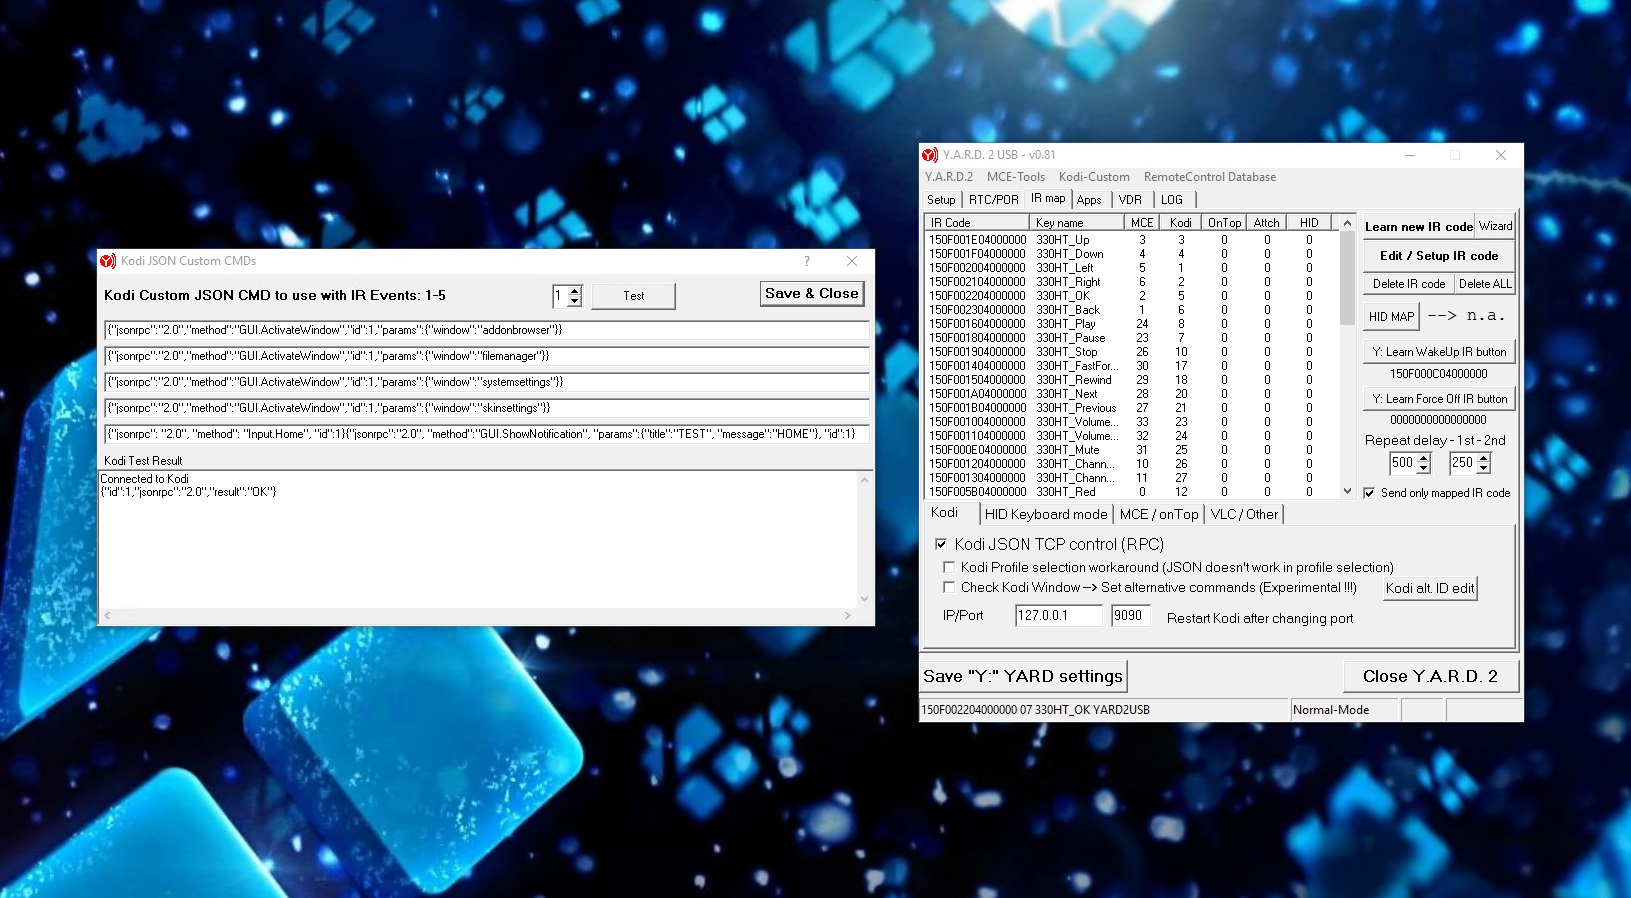Viewport: 1631px width, 898px height.
Task: Switch to VLC / Other tab
Action: click(x=1244, y=514)
